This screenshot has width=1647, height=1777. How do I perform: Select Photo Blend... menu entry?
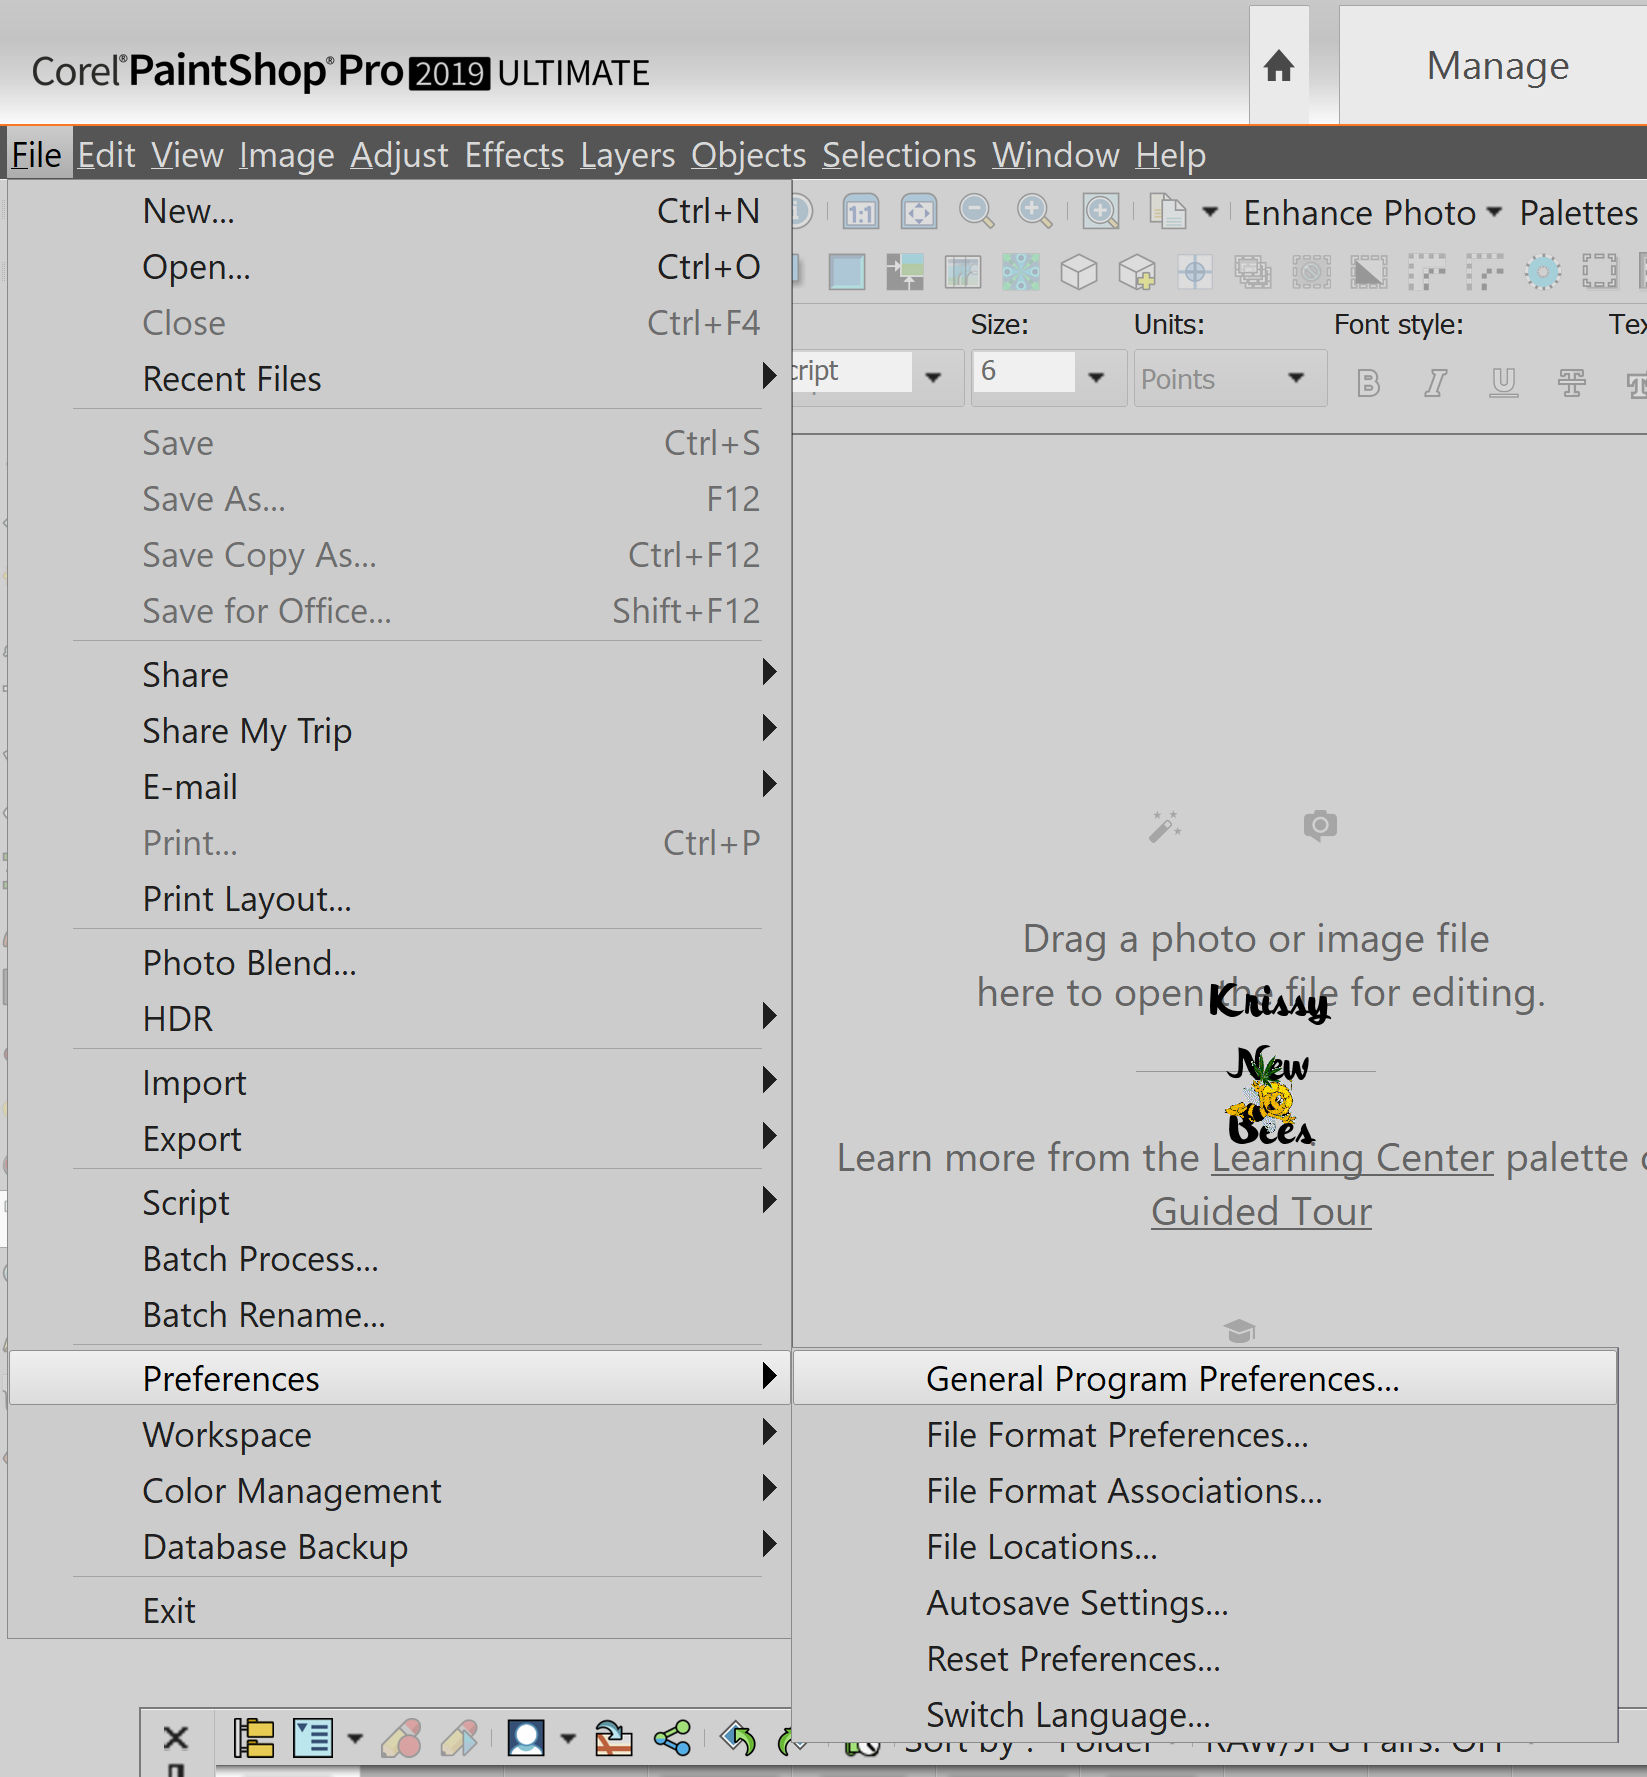point(400,963)
